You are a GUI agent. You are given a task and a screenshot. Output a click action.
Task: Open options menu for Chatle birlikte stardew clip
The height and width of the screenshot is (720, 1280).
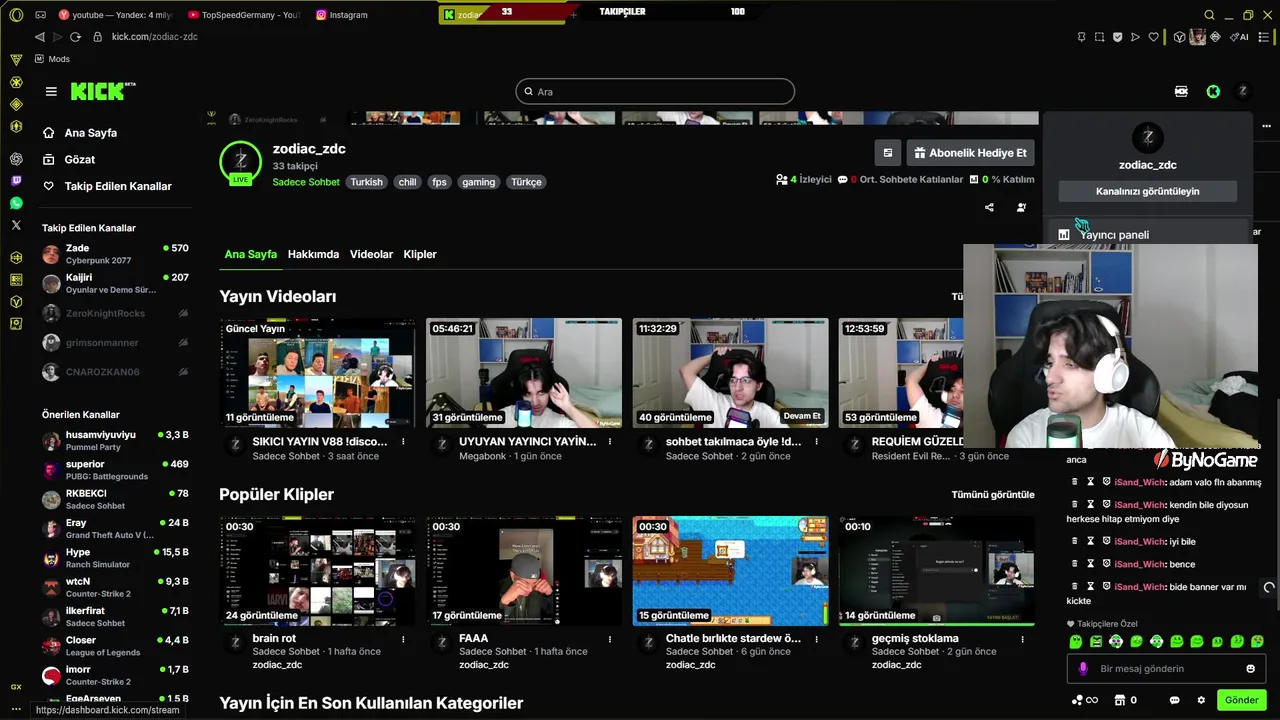(x=816, y=639)
